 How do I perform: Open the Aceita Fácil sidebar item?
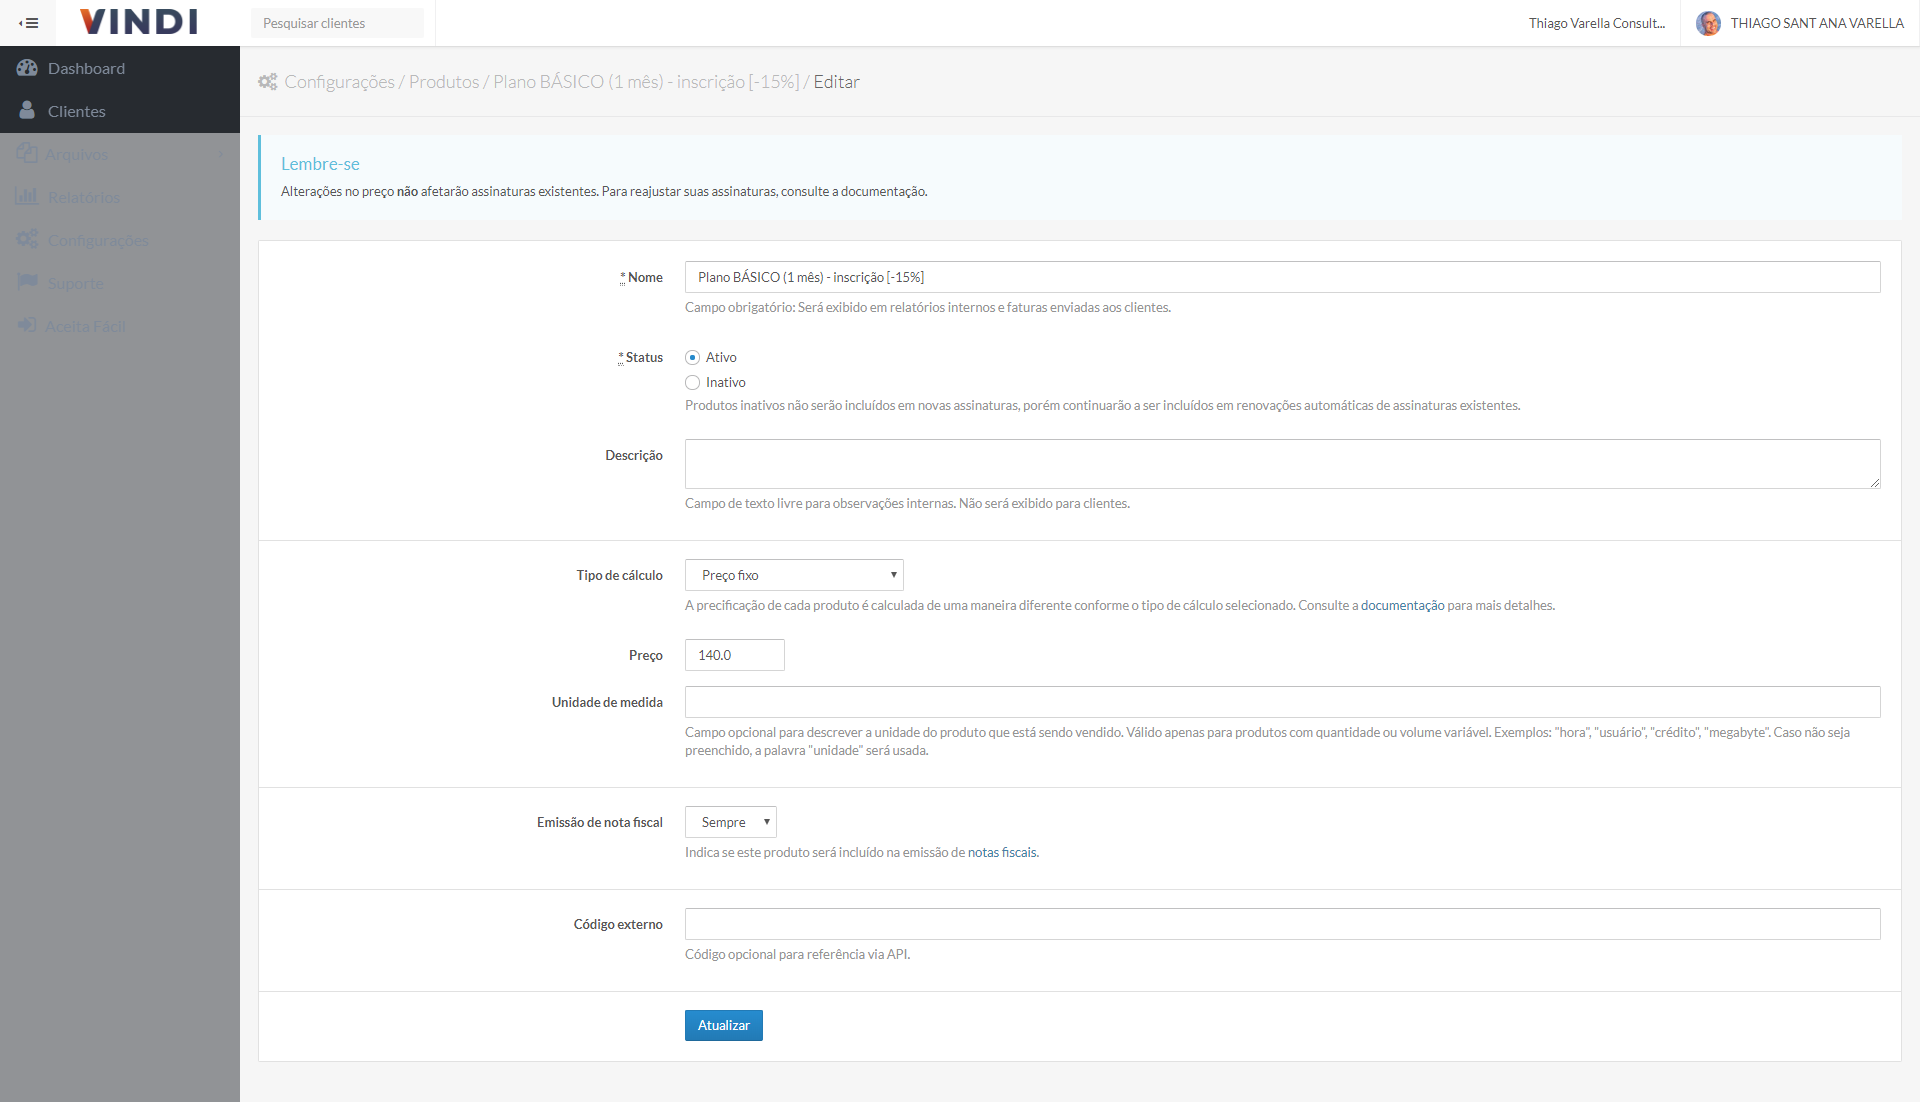tap(85, 326)
